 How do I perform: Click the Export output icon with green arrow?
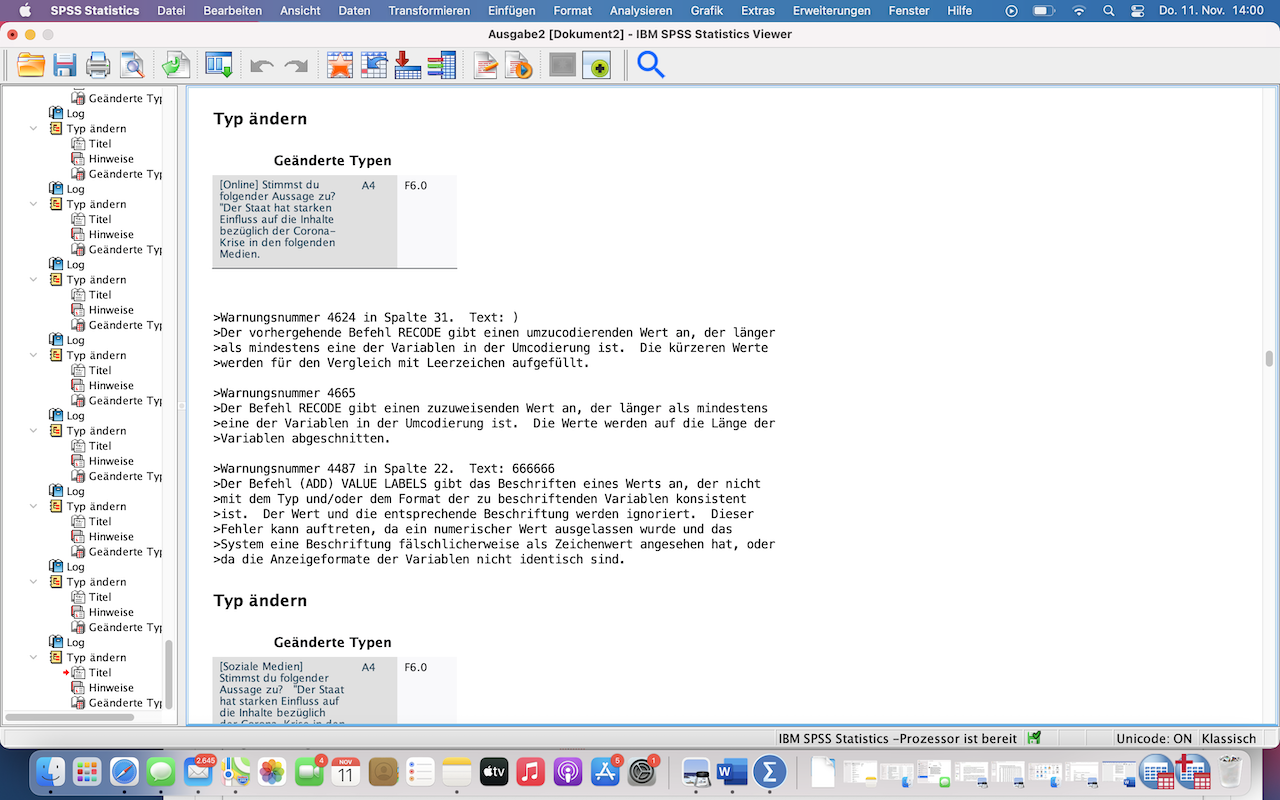[176, 66]
